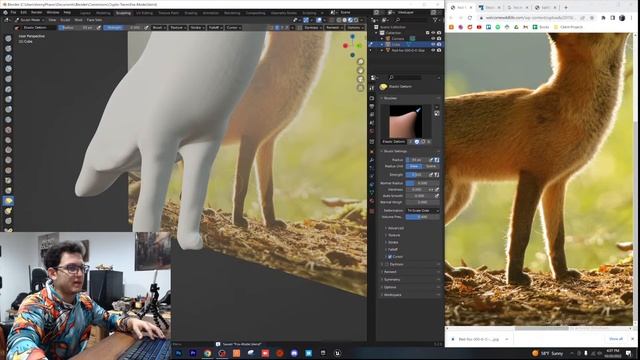Toggle the Cursor checkbox in brush settings

[x=390, y=257]
